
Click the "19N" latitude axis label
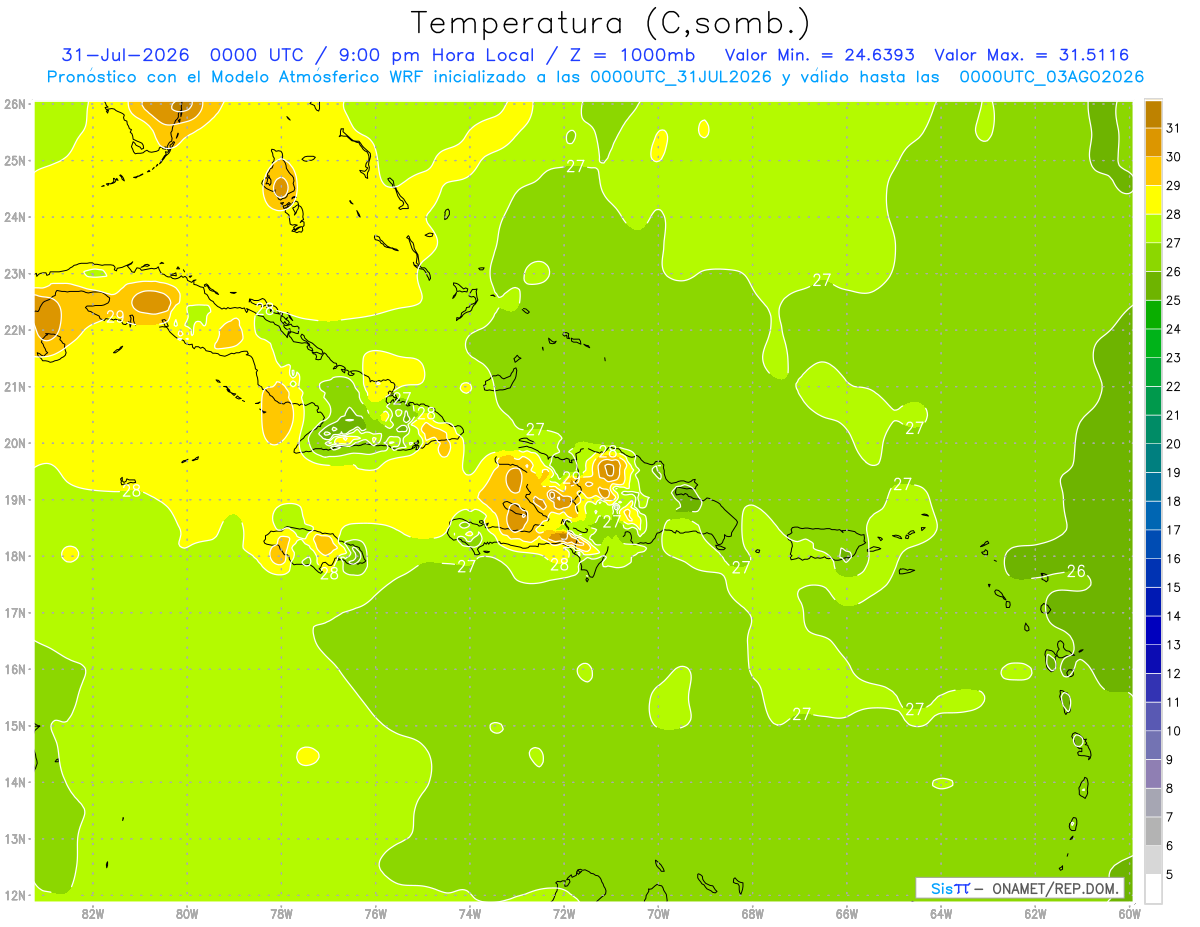coord(15,500)
